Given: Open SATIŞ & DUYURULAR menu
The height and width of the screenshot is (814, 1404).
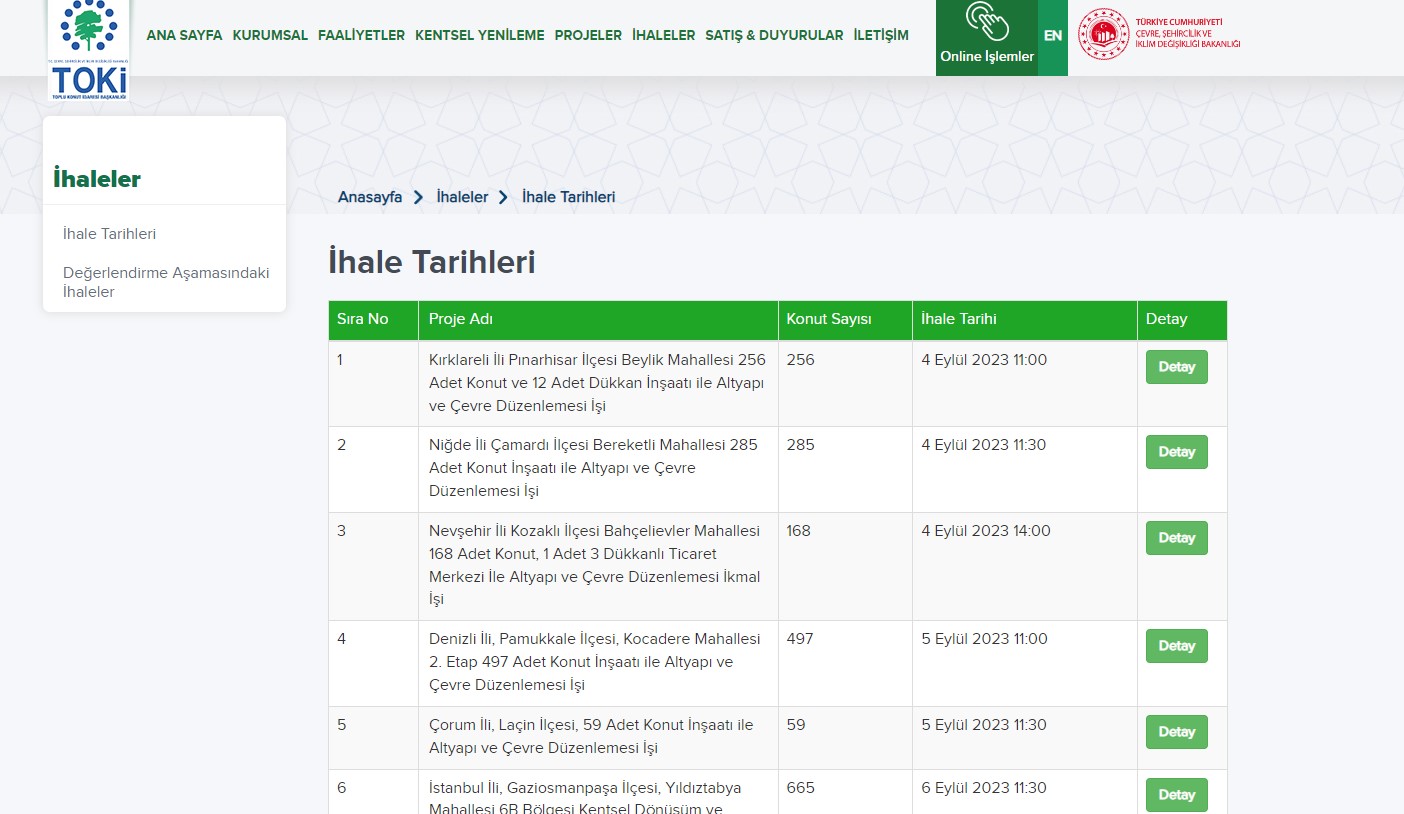Looking at the screenshot, I should coord(774,36).
